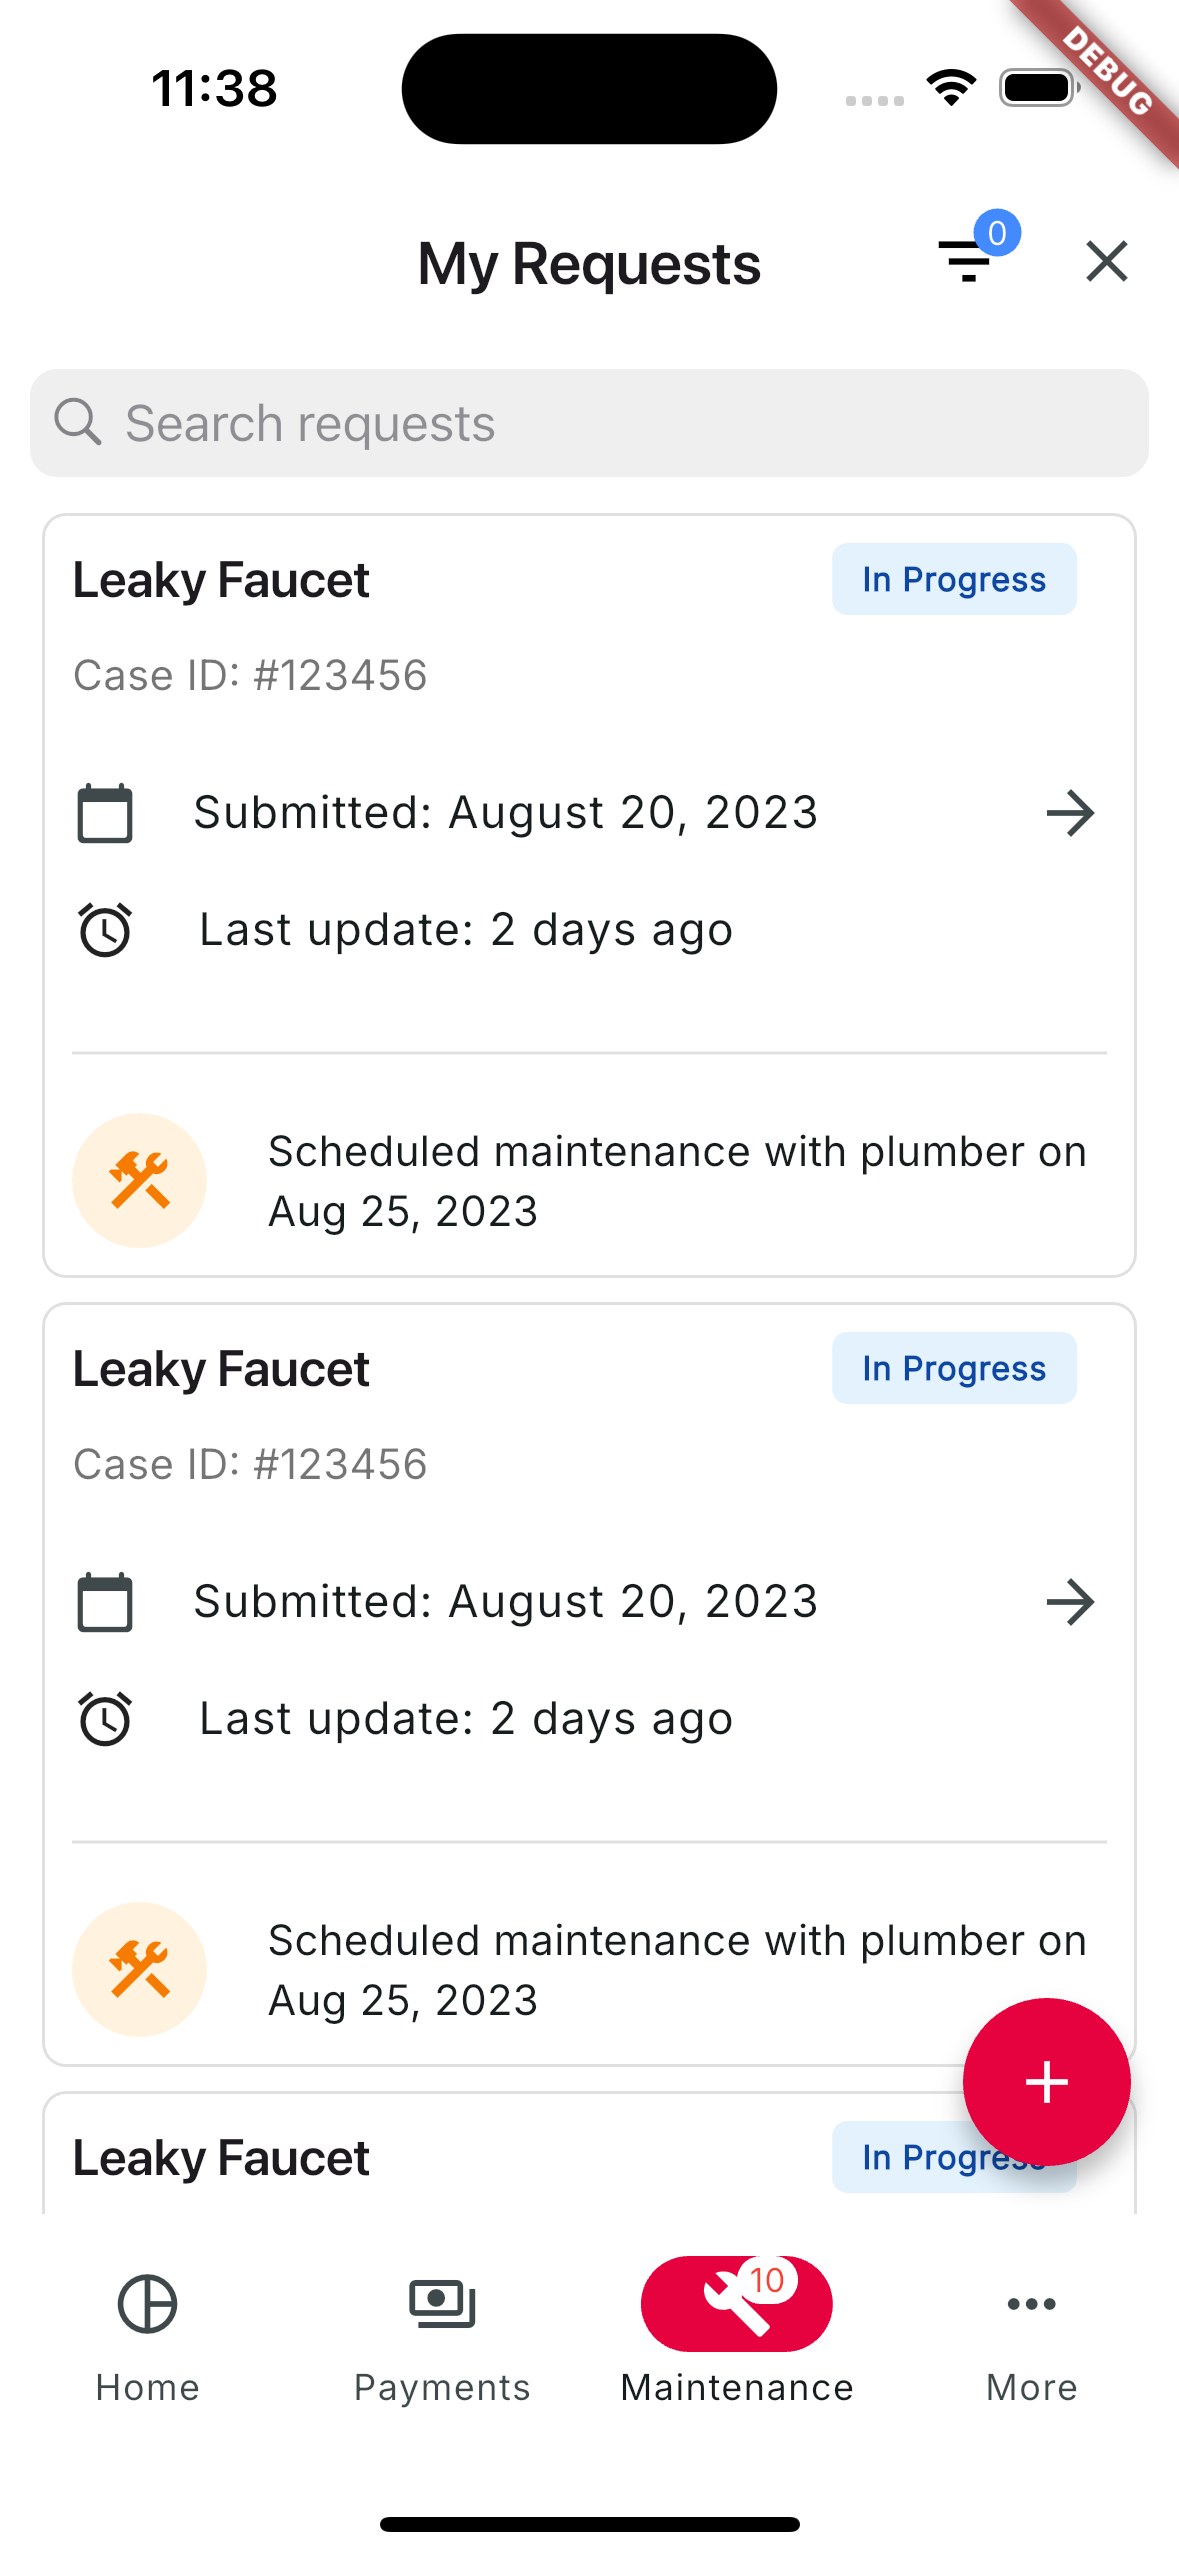Tap the clock icon next to Last update
Image resolution: width=1179 pixels, height=2556 pixels.
click(105, 928)
